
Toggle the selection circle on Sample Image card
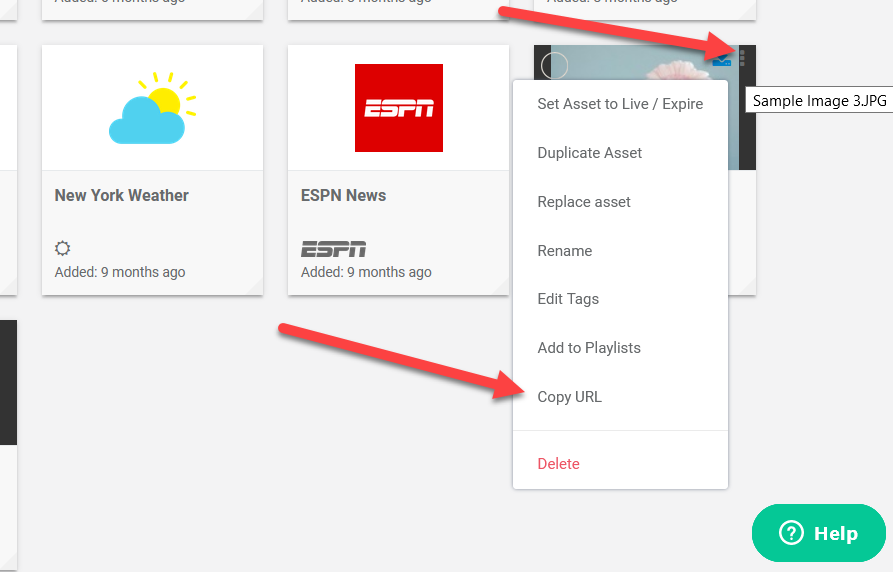coord(554,66)
